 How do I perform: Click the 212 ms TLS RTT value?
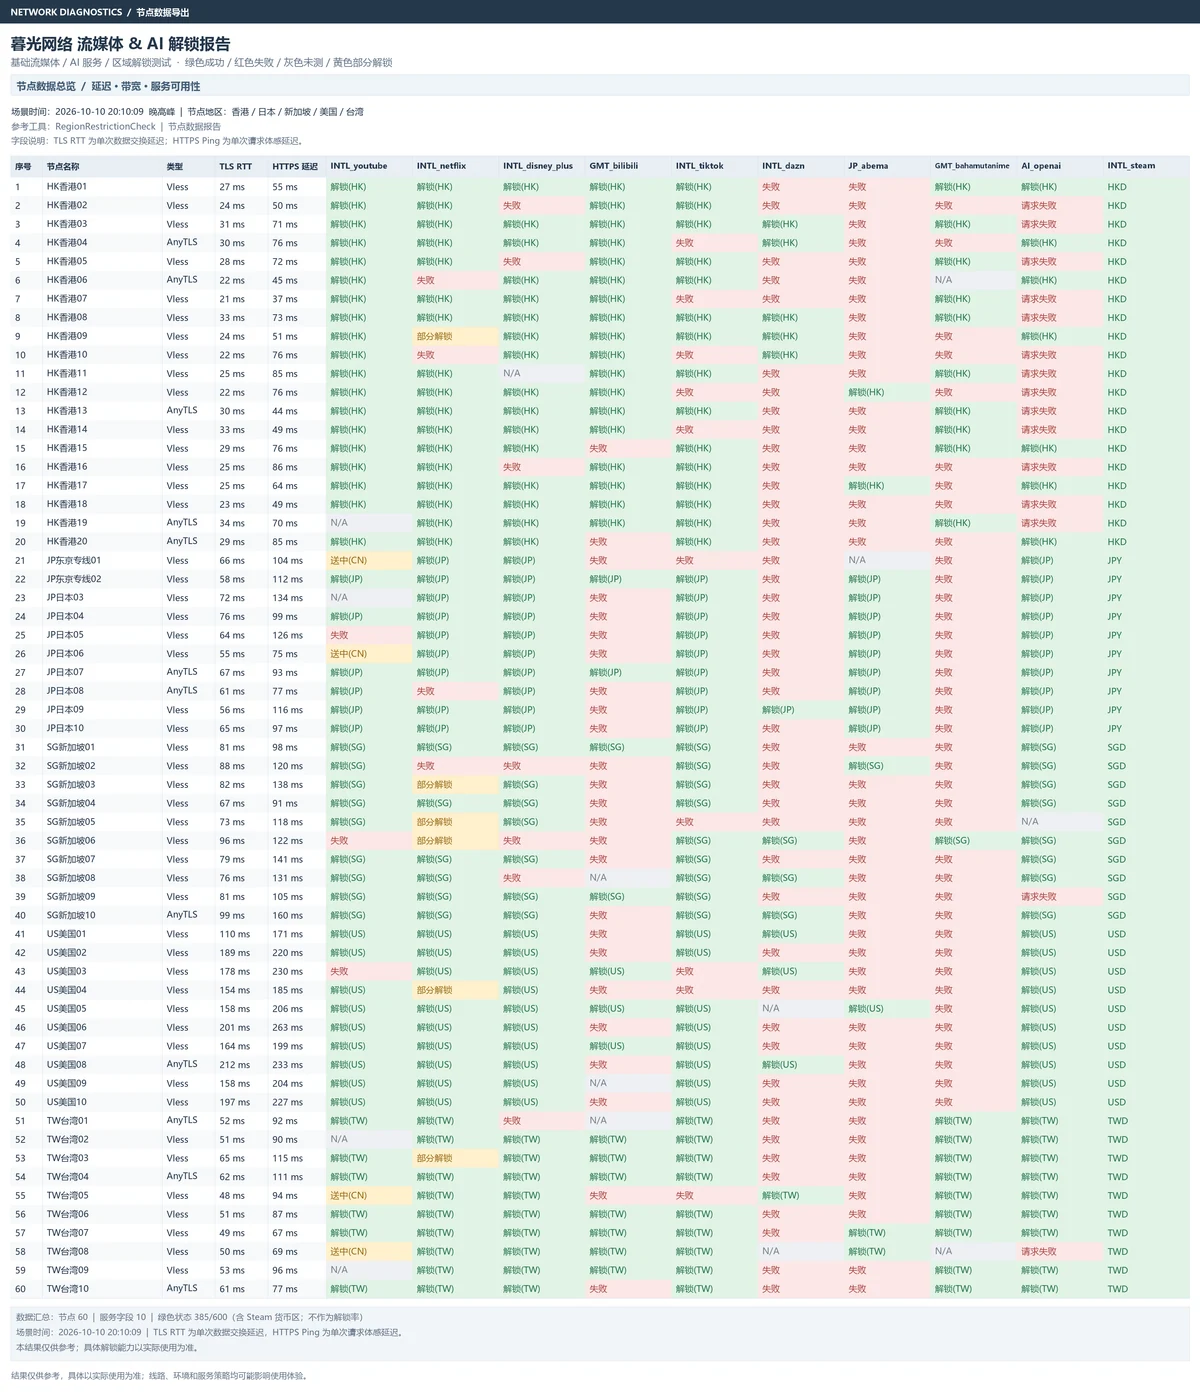235,1065
